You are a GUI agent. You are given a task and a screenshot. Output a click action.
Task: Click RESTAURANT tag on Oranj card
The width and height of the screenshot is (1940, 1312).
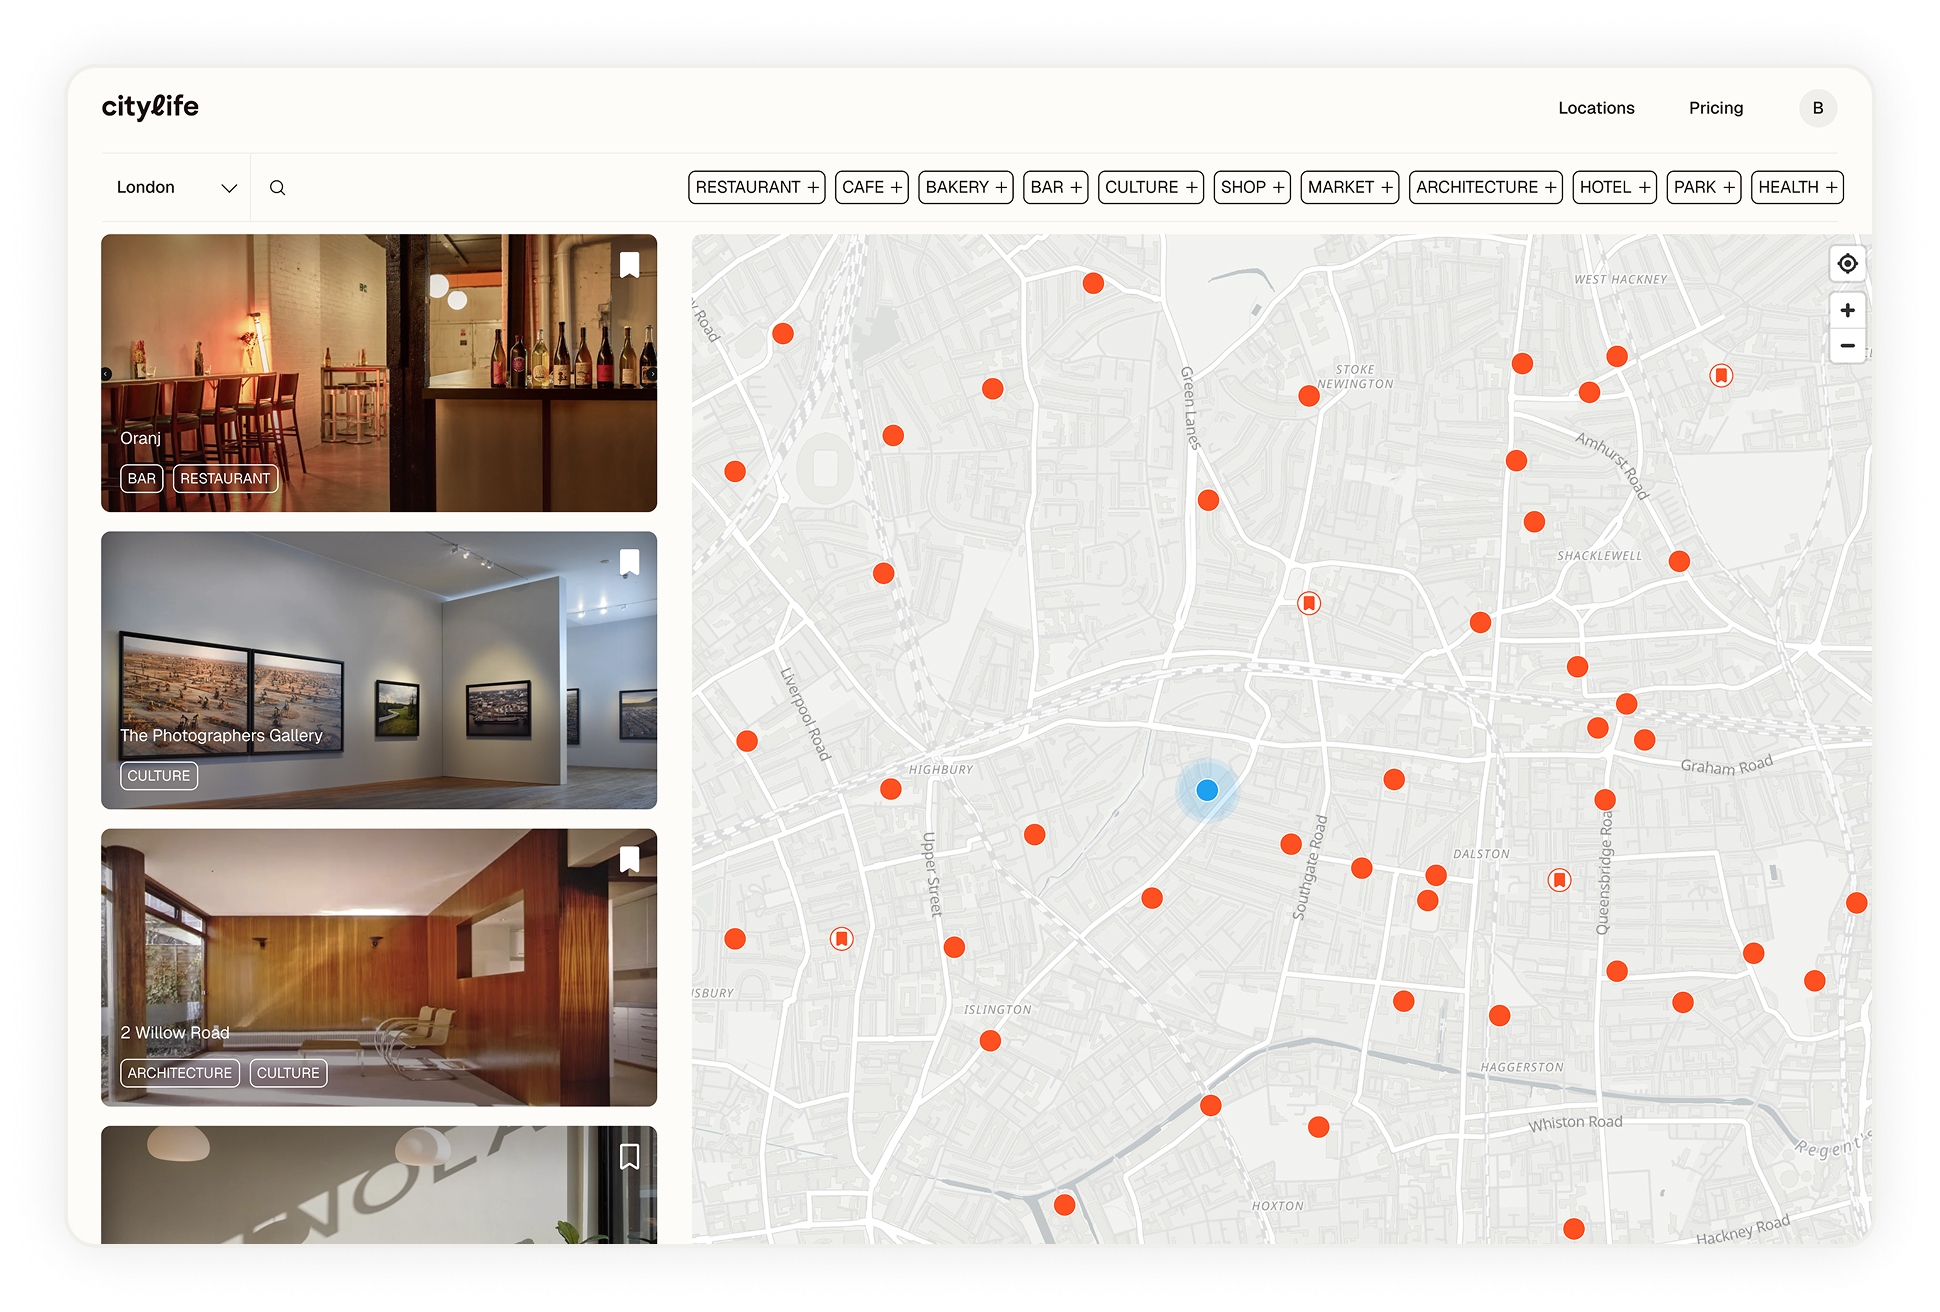225,479
